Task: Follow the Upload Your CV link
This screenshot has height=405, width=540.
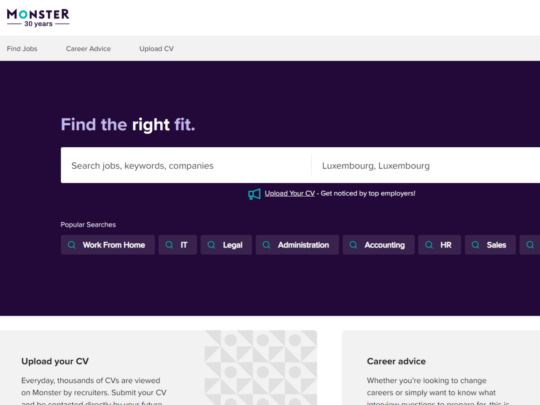Action: [290, 194]
